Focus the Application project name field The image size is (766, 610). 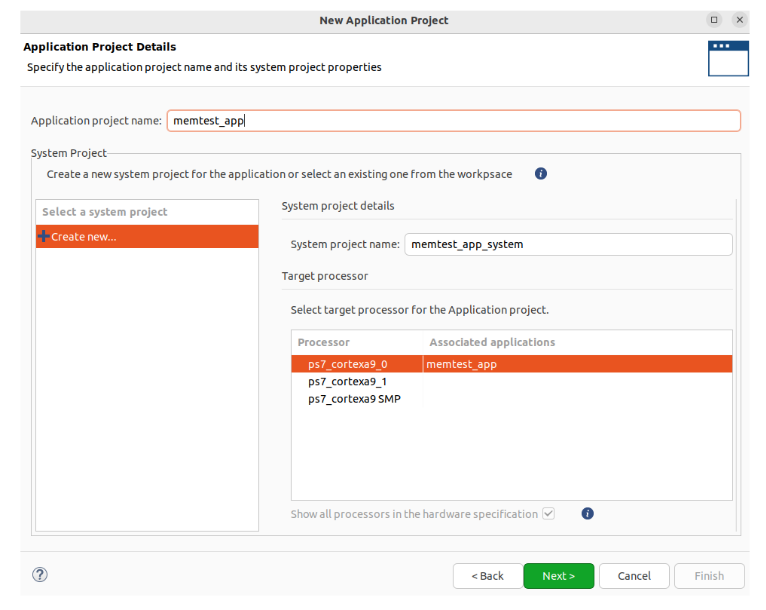coord(453,121)
